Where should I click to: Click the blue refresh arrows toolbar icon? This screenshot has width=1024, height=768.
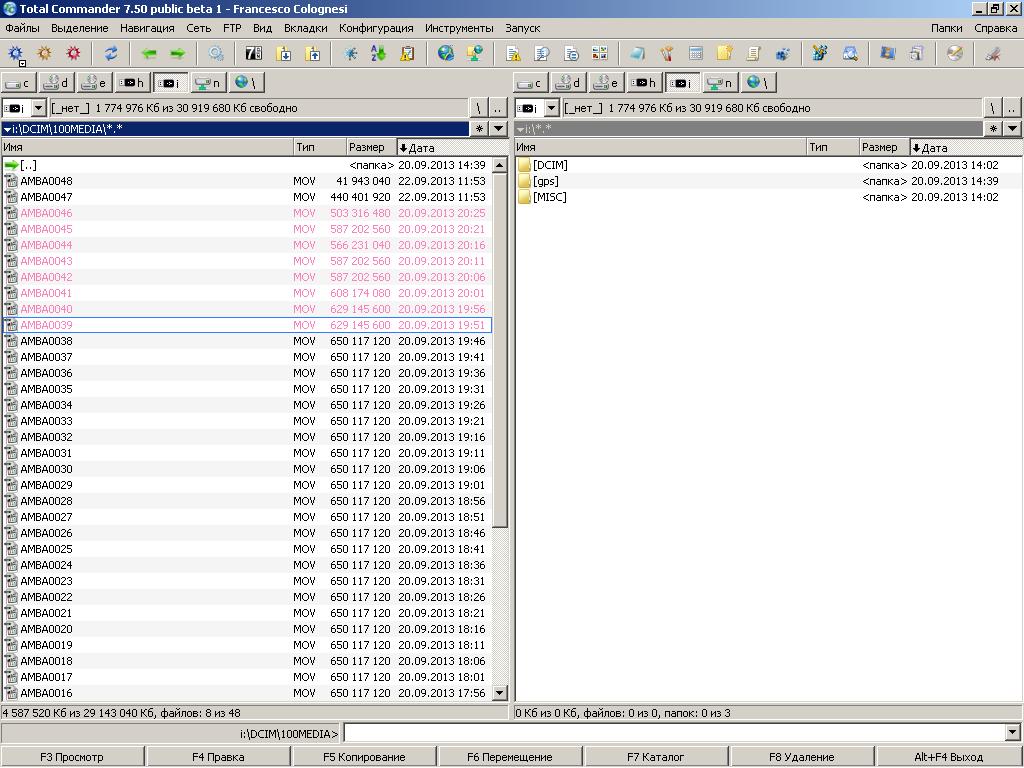coord(111,54)
